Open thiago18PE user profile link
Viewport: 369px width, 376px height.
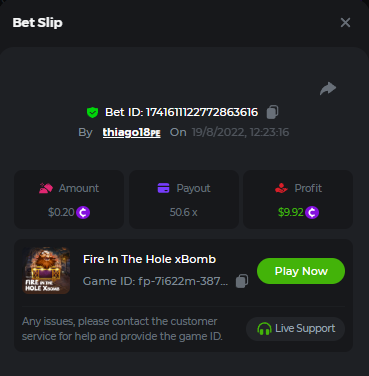(x=132, y=132)
